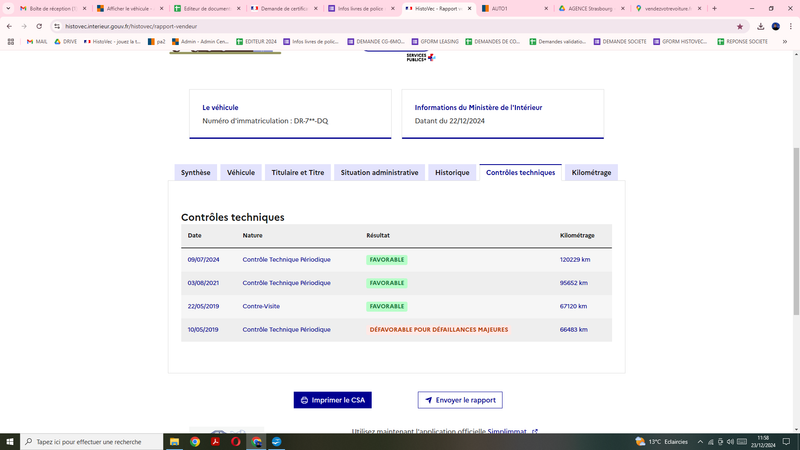This screenshot has width=800, height=450.
Task: Open the notification center icon
Action: point(787,442)
